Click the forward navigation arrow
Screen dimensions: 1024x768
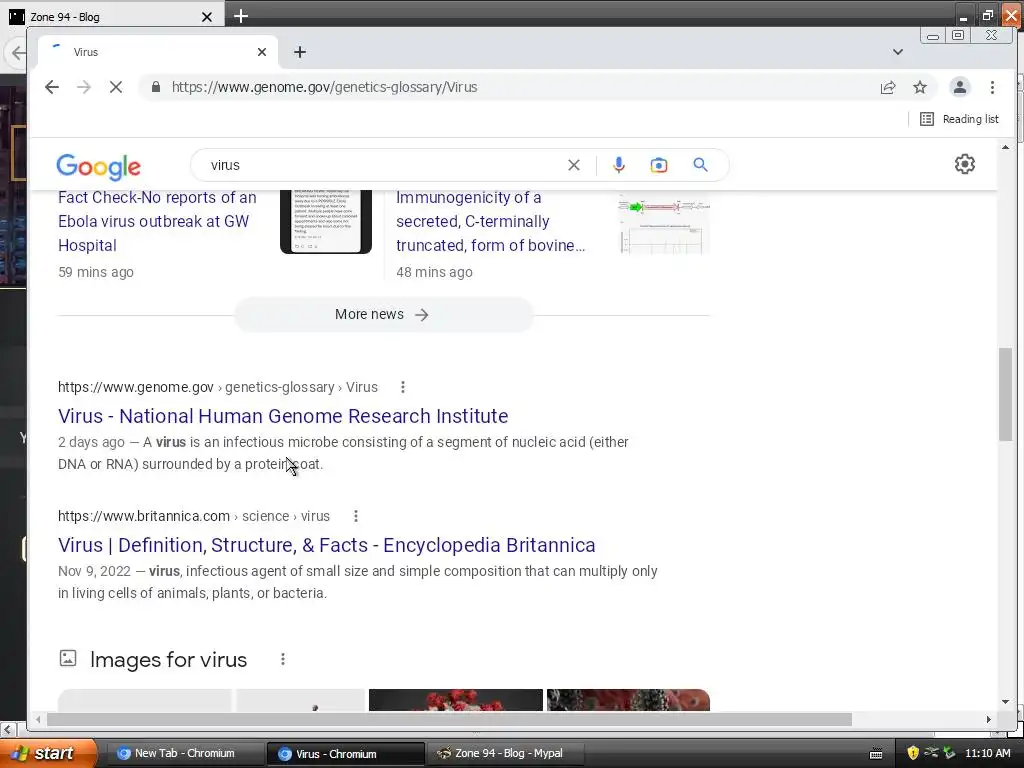84,88
